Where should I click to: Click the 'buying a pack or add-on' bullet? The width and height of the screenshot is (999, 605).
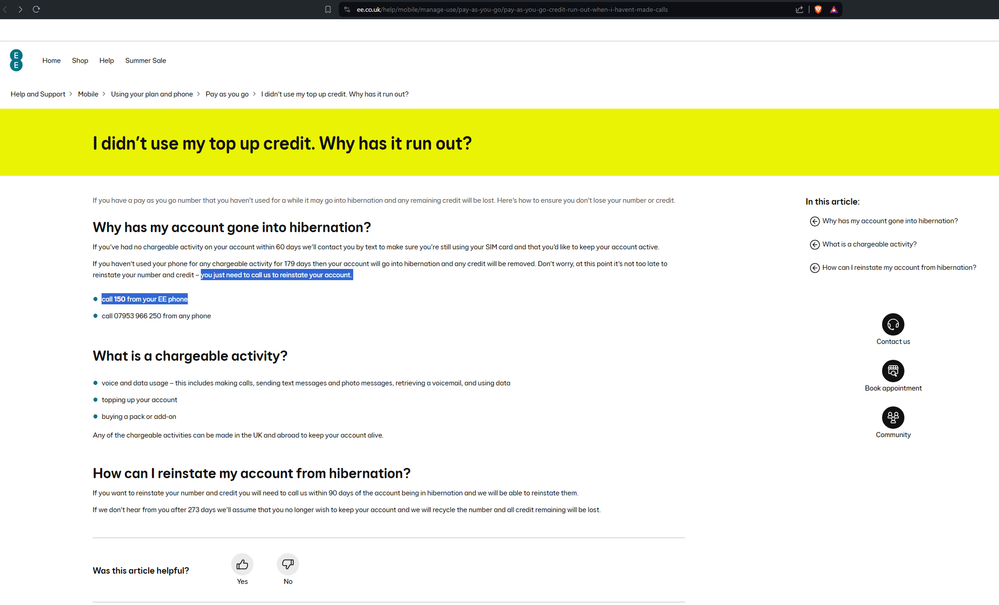(x=139, y=416)
